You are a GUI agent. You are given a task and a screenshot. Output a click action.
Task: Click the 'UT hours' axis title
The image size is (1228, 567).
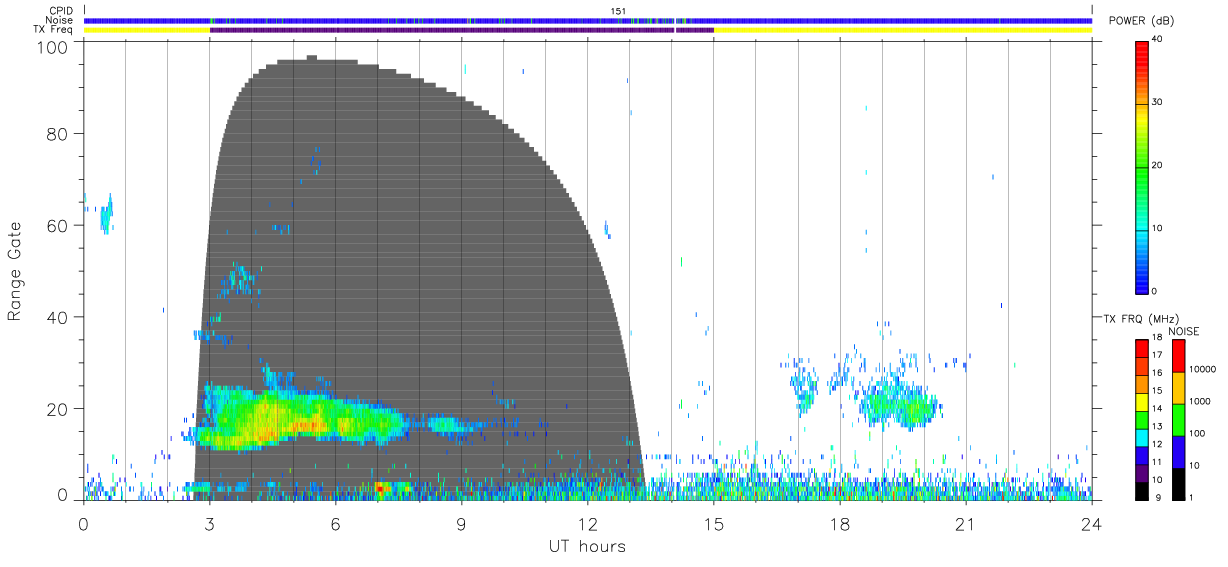587,546
